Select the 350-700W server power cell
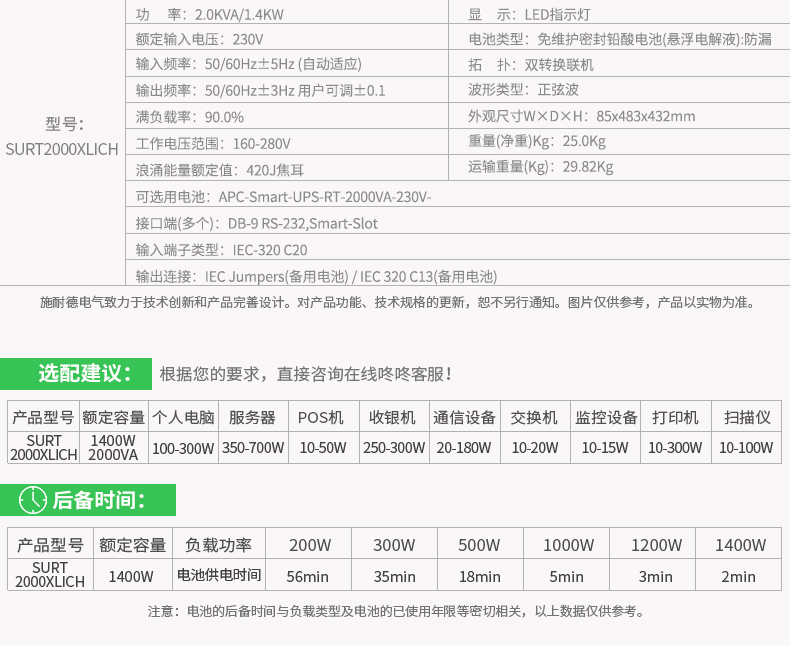 [252, 448]
